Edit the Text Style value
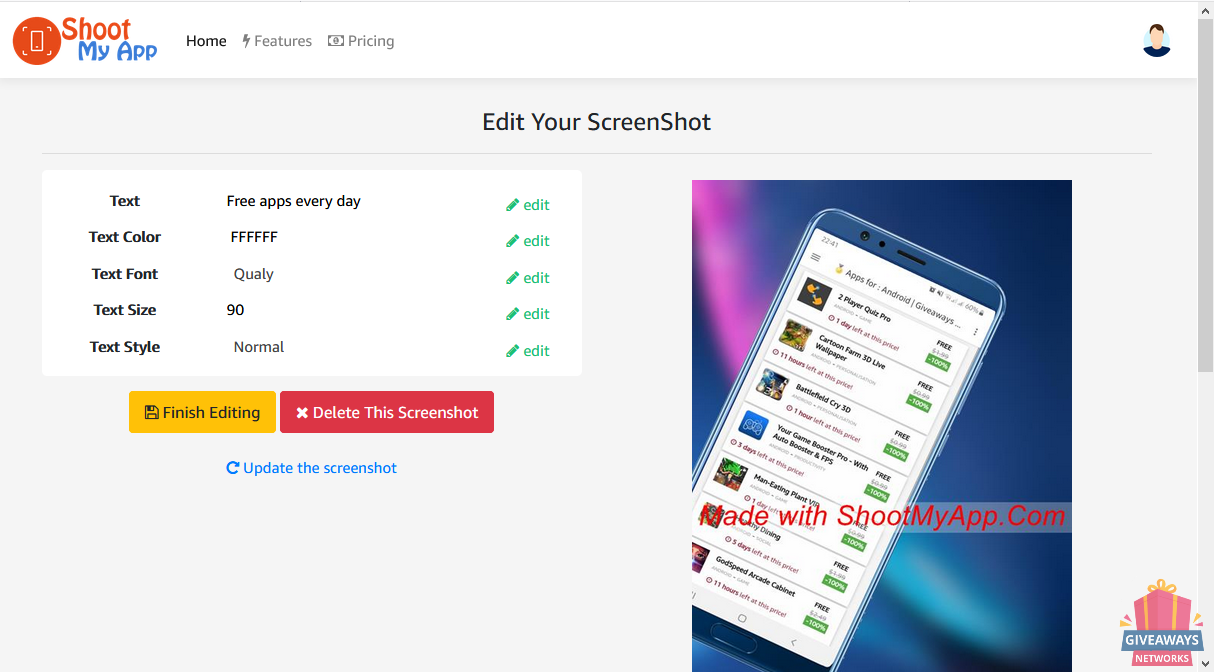 pyautogui.click(x=528, y=351)
